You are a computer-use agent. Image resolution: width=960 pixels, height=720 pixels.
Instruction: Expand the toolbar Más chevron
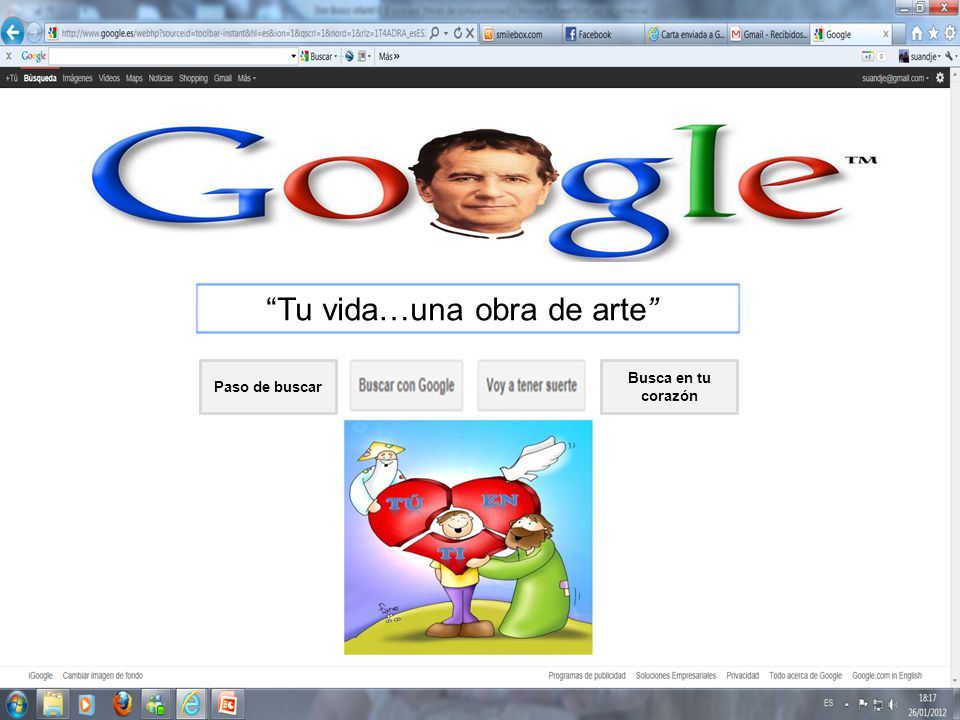(389, 56)
